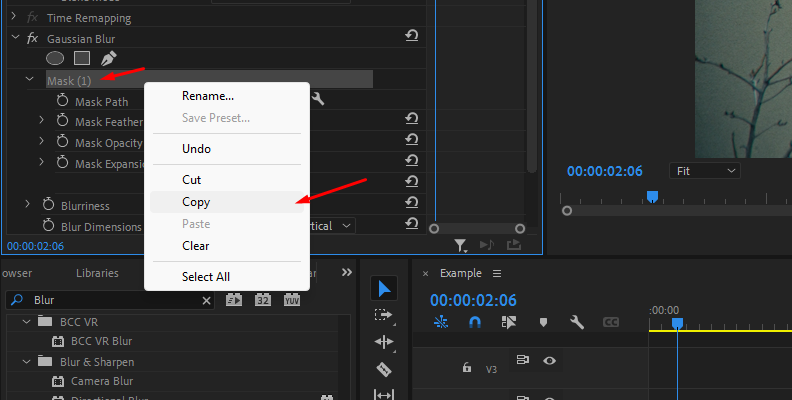Toggle Mask Feather stopwatch
792x400 pixels.
63,120
